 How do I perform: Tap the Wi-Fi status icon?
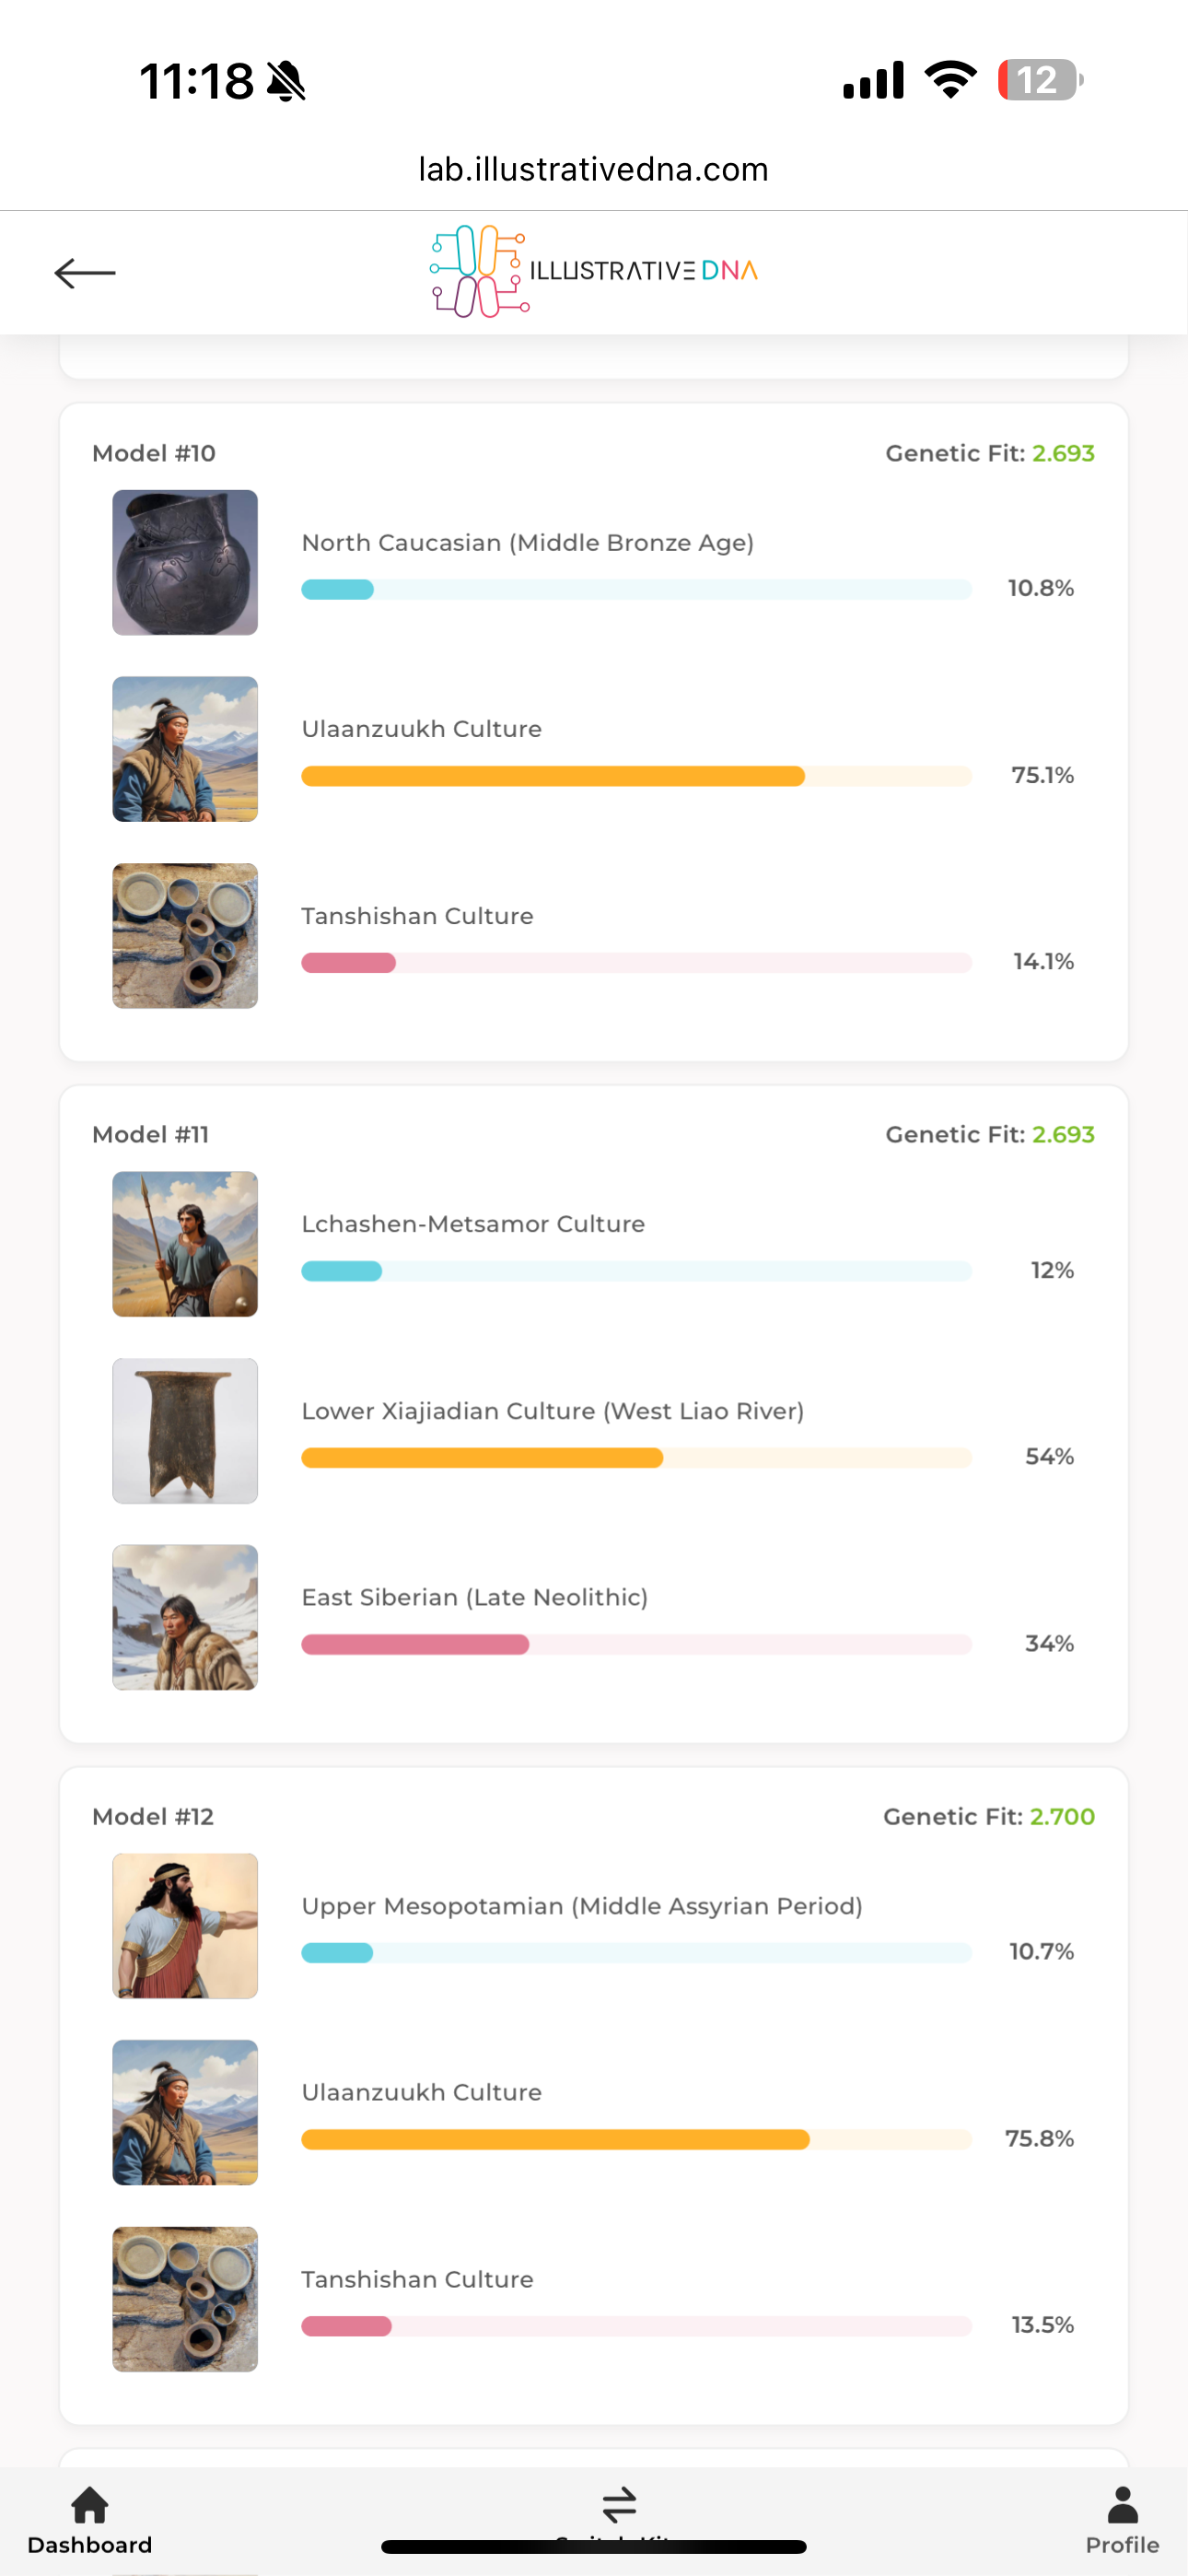click(950, 80)
